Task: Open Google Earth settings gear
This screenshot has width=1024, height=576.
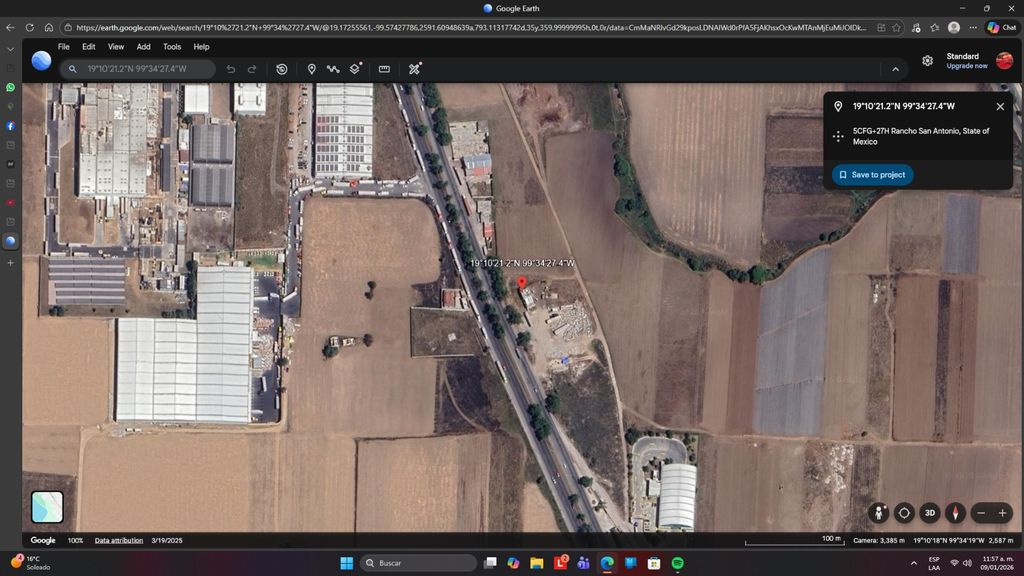Action: click(x=927, y=61)
